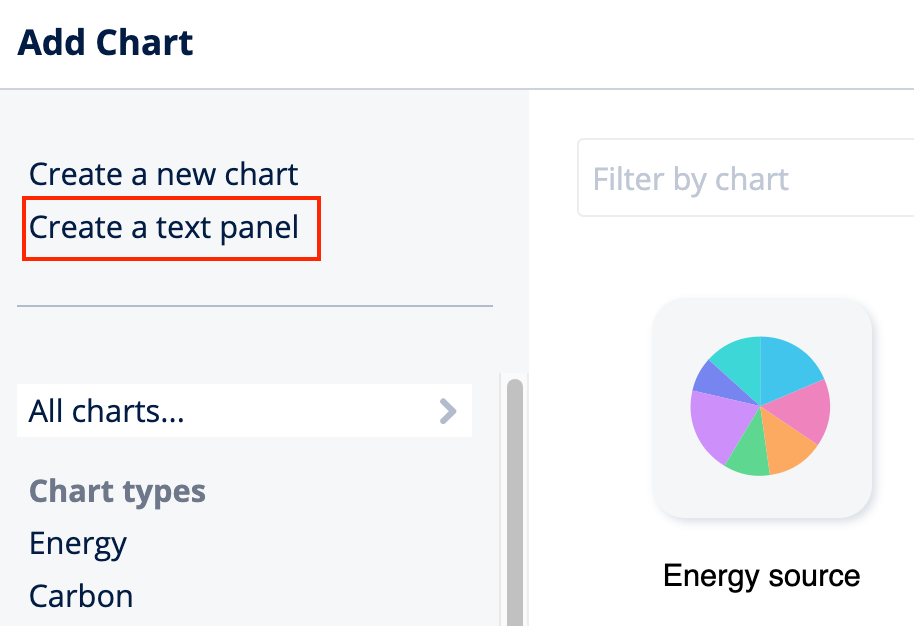Click the Add Chart dialog title
This screenshot has height=626, width=914.
105,43
